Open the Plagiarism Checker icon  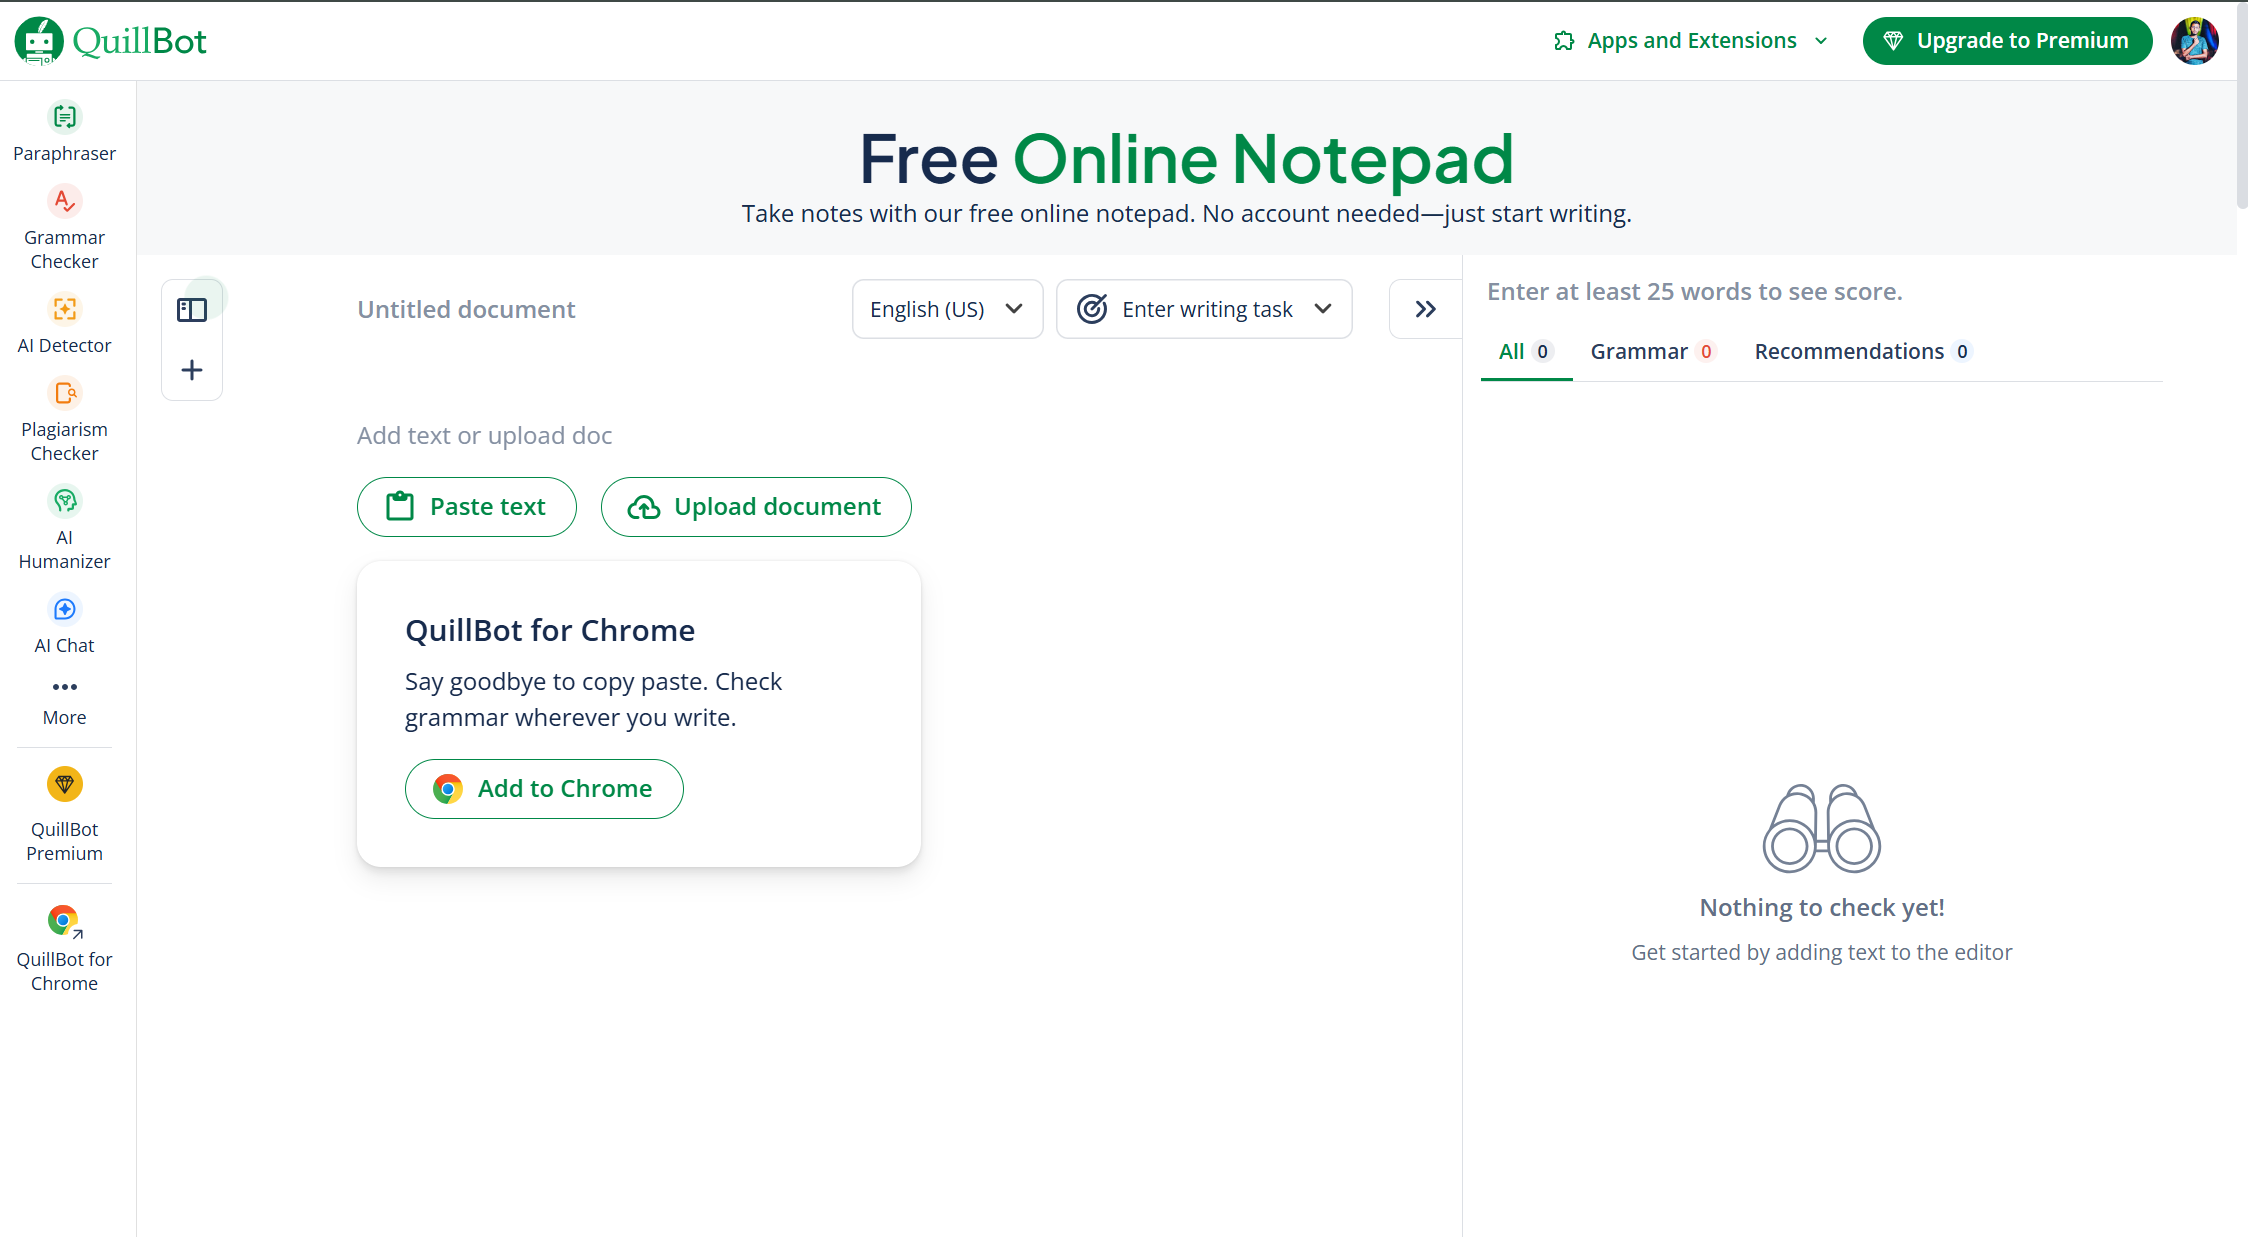[64, 394]
